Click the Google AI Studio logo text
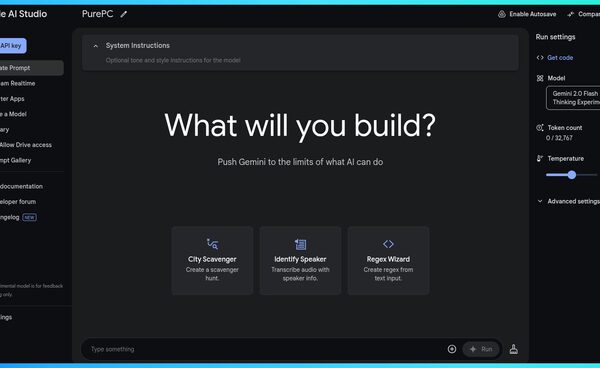 click(x=23, y=14)
